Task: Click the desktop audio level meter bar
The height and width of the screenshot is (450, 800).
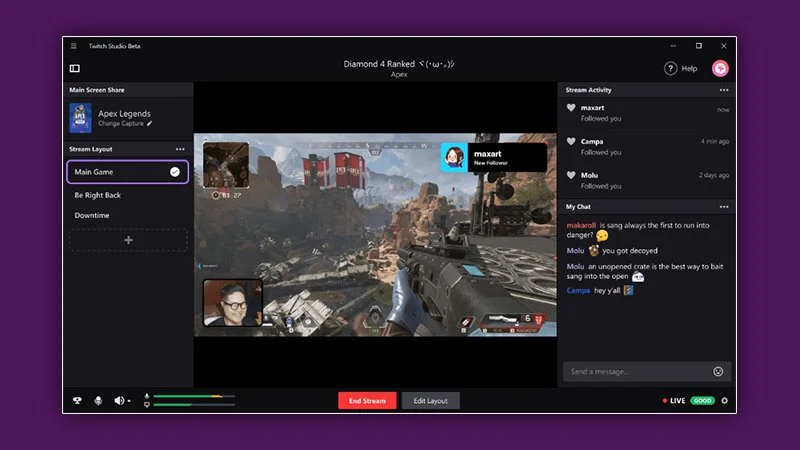Action: click(x=194, y=405)
